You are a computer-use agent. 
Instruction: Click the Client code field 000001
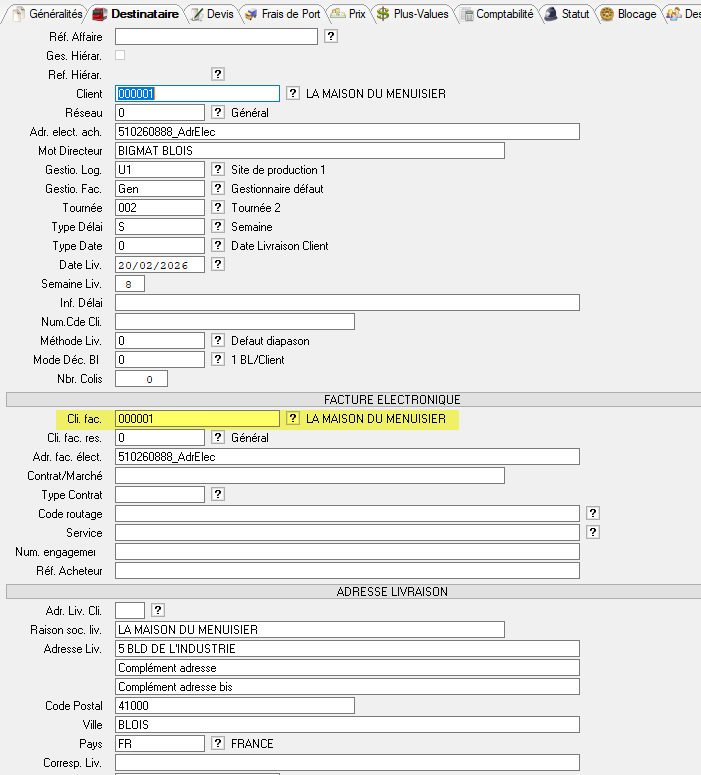197,93
